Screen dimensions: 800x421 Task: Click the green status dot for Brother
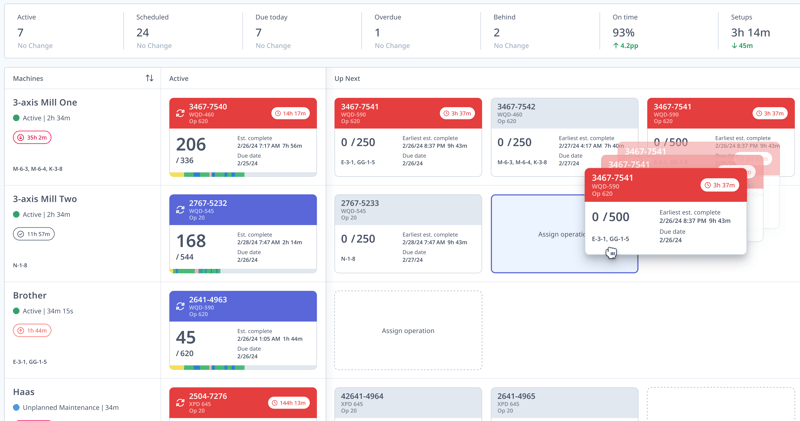pyautogui.click(x=16, y=311)
